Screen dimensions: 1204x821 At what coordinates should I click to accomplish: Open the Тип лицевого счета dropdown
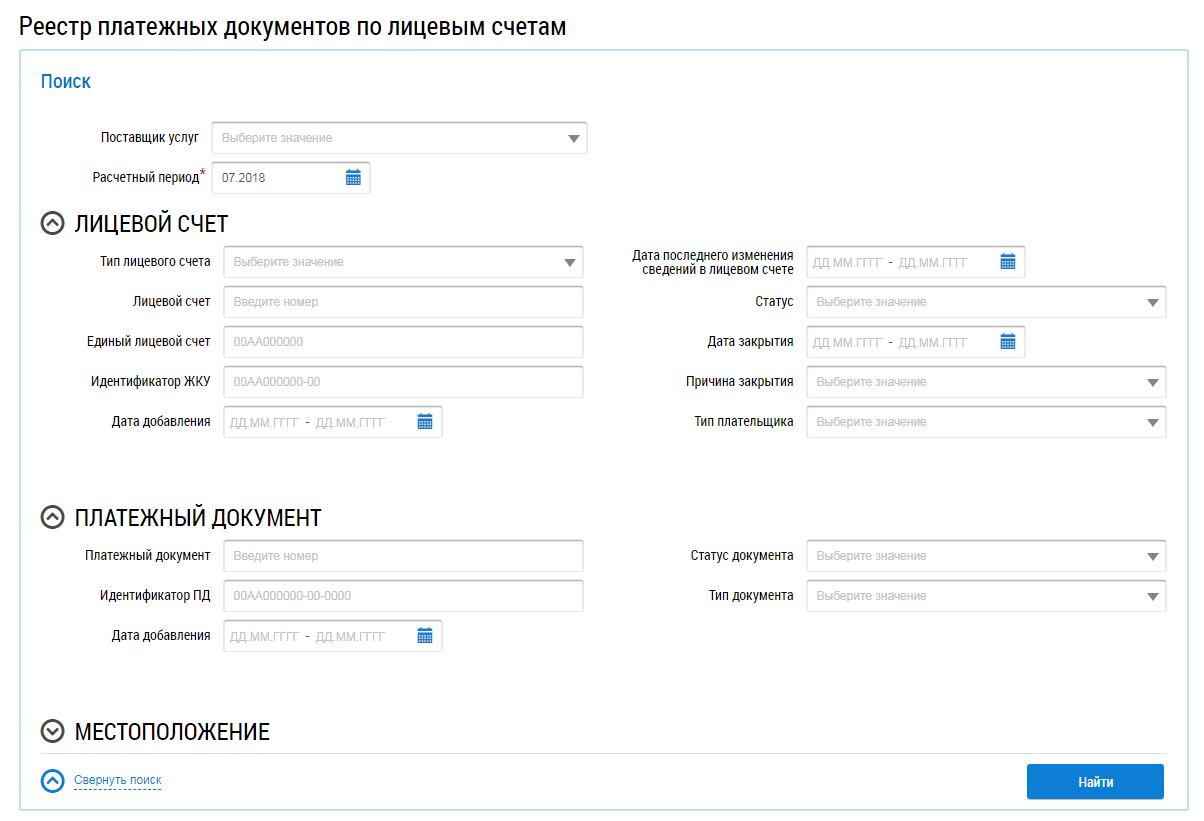[x=403, y=262]
